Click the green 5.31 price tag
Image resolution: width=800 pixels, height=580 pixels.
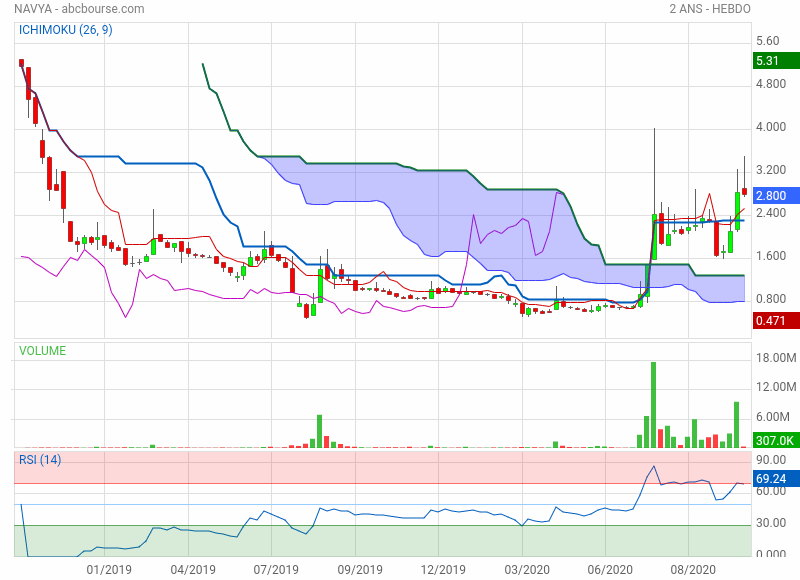click(x=776, y=61)
